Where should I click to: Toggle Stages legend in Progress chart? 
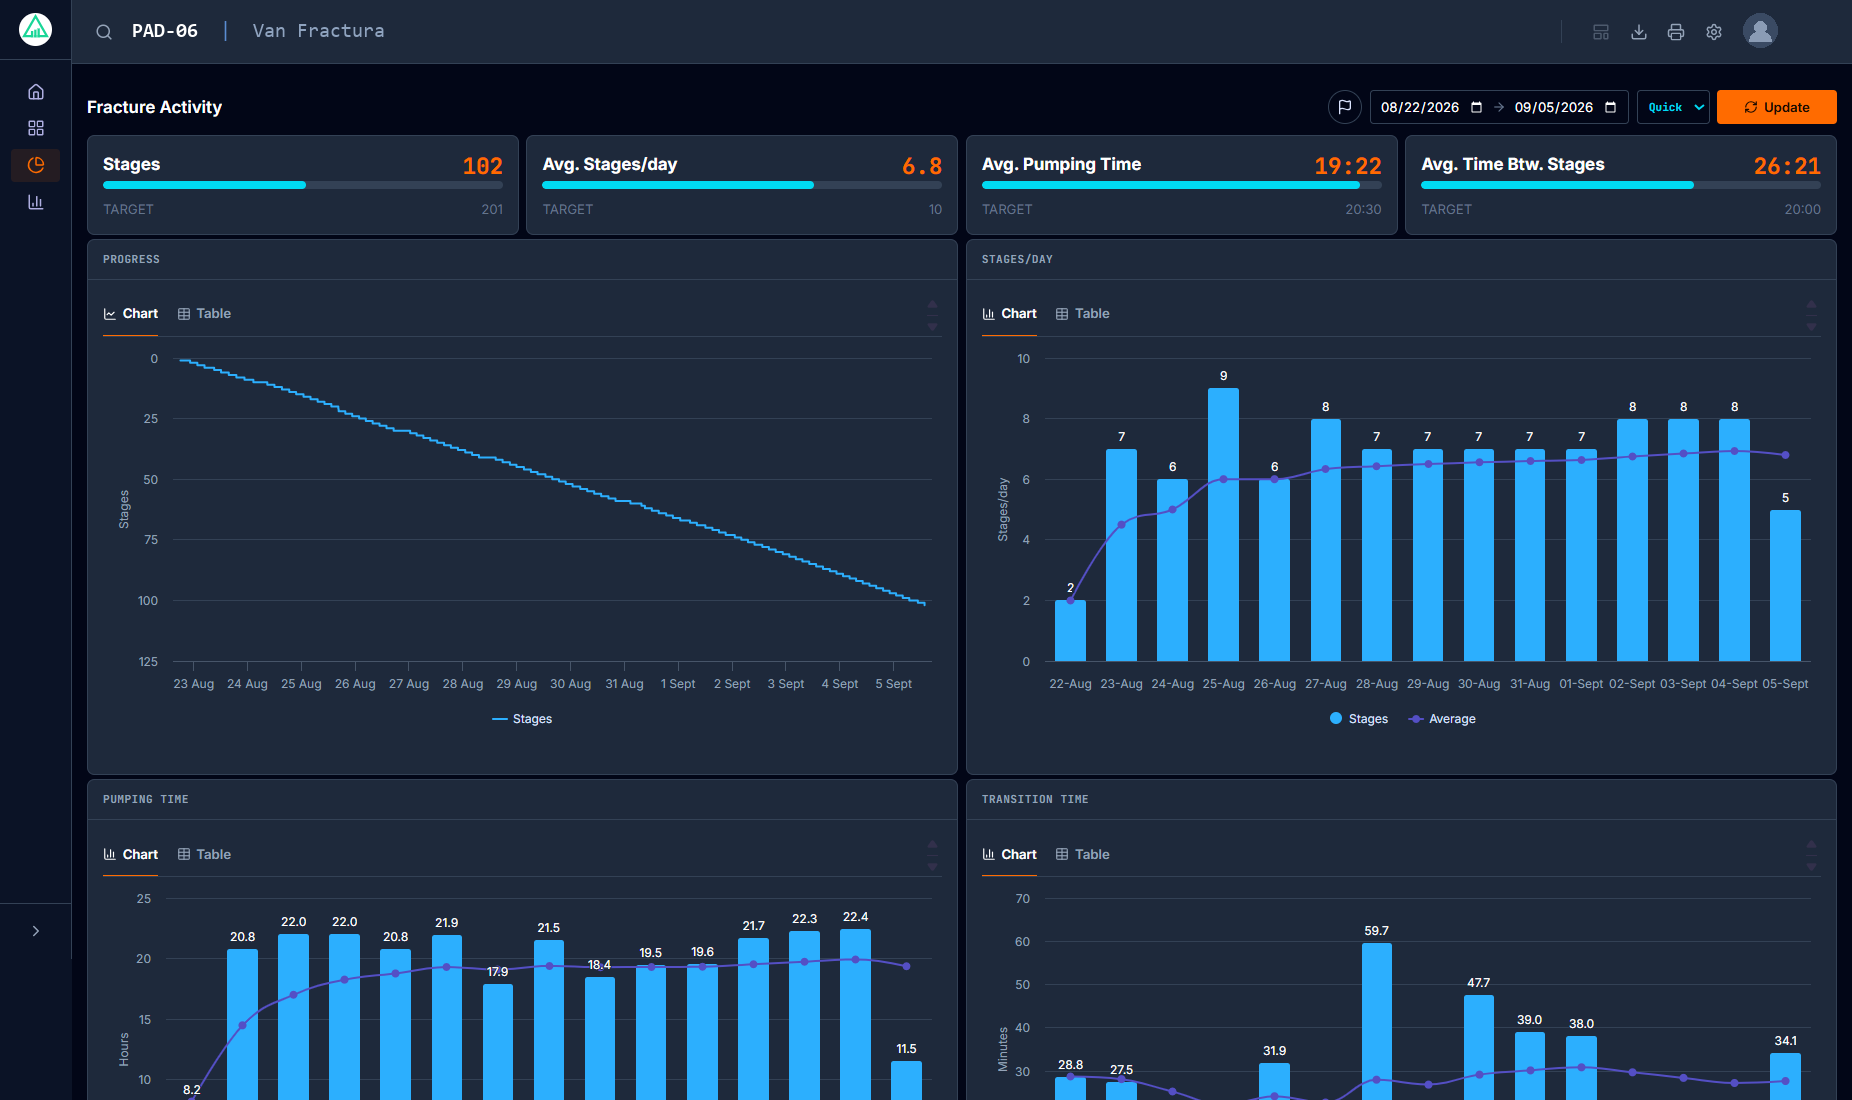[x=522, y=719]
